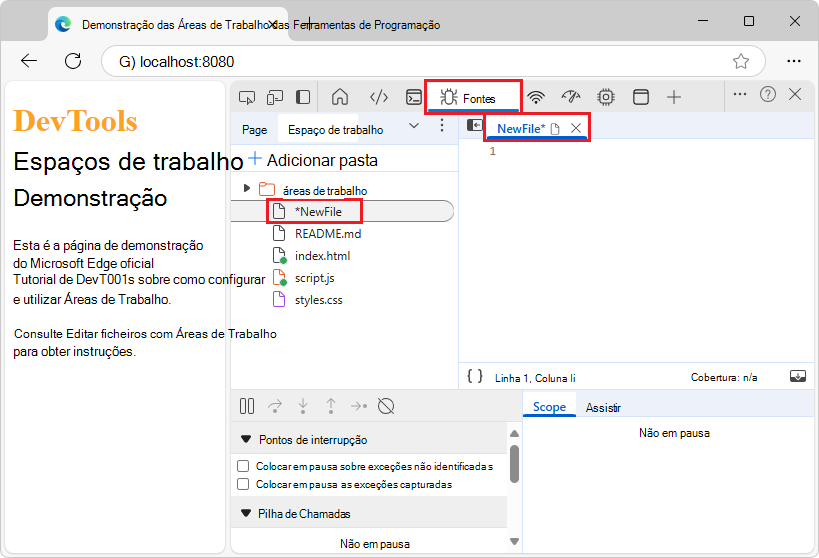
Task: Open browser Settings and more menu
Action: point(794,61)
